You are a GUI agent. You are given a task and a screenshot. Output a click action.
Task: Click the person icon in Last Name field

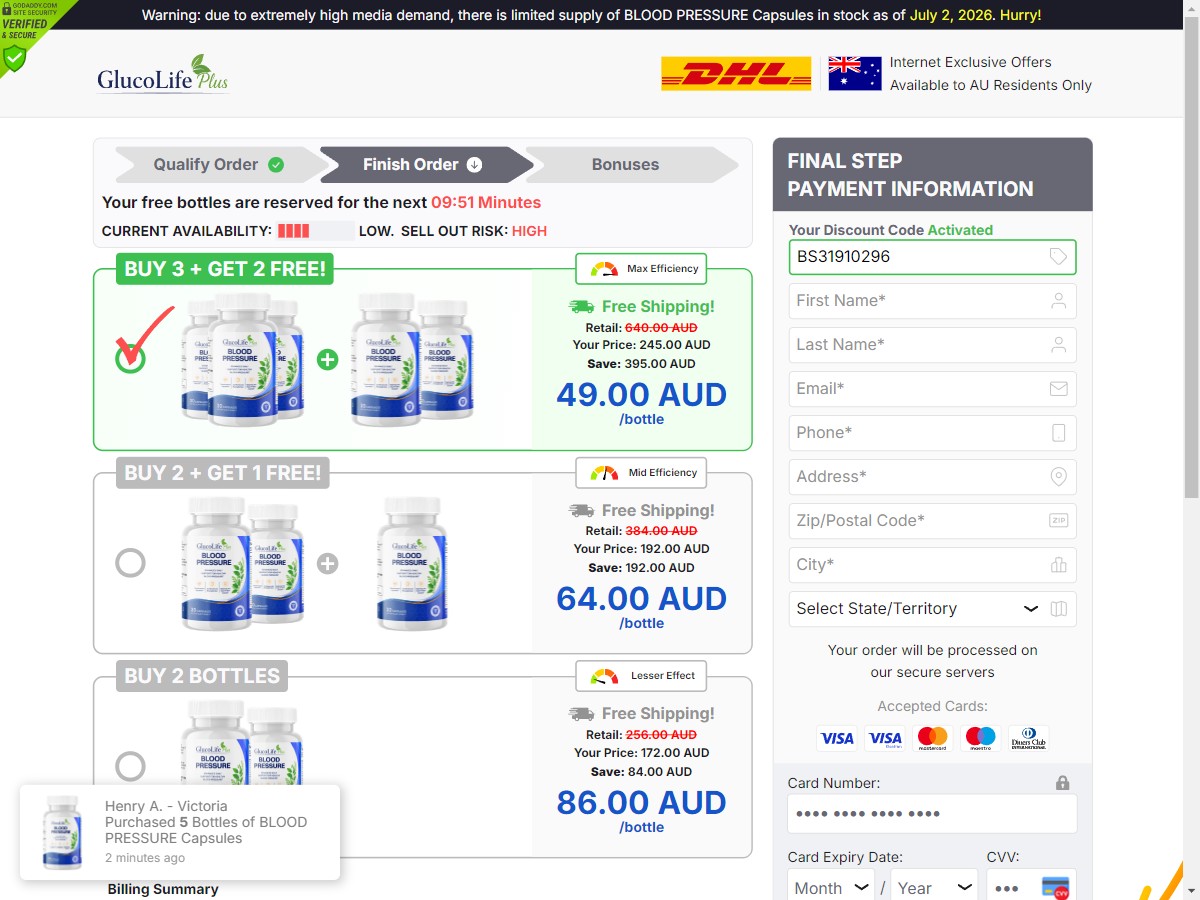[x=1059, y=345]
